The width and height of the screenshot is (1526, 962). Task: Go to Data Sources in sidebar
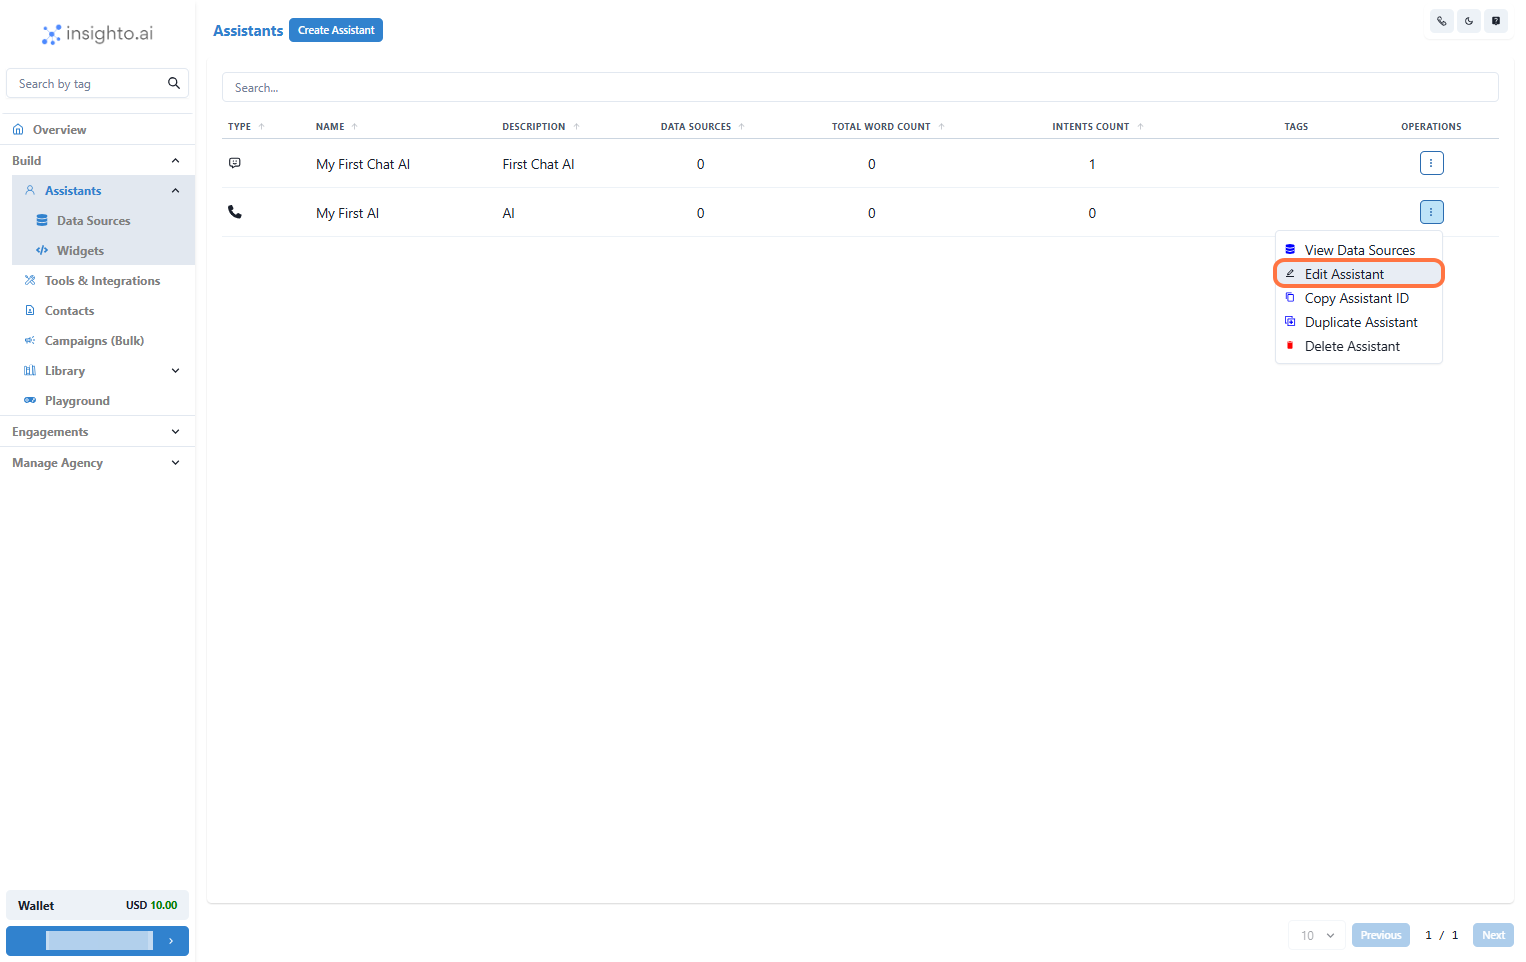coord(93,220)
